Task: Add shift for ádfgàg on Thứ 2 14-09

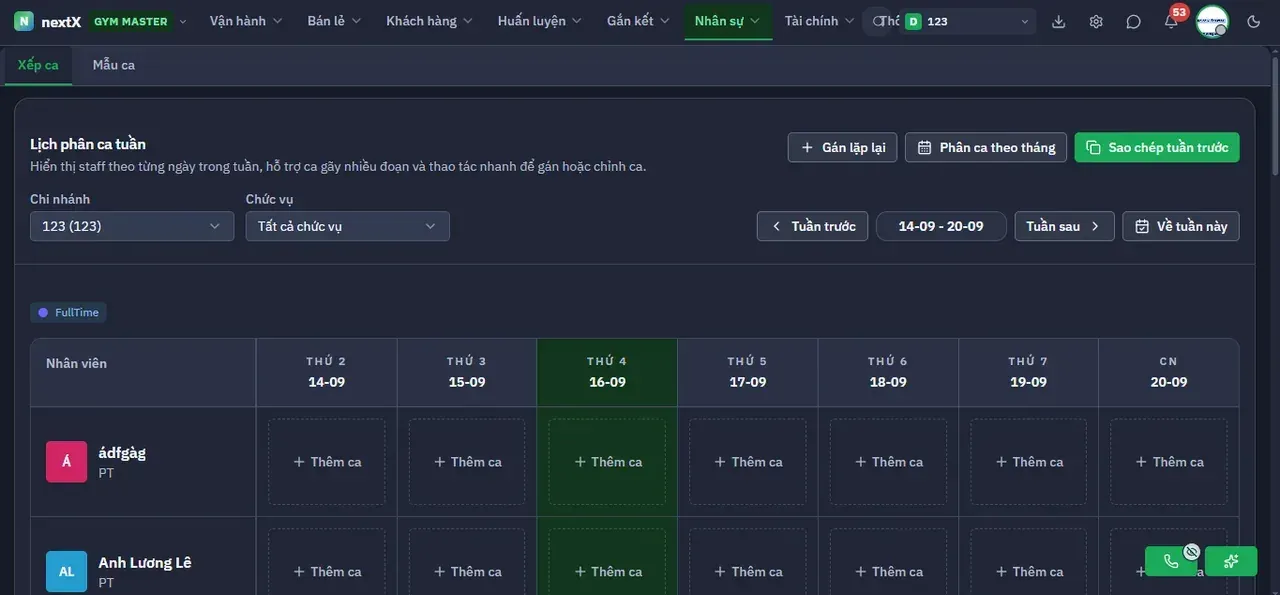Action: tap(327, 462)
